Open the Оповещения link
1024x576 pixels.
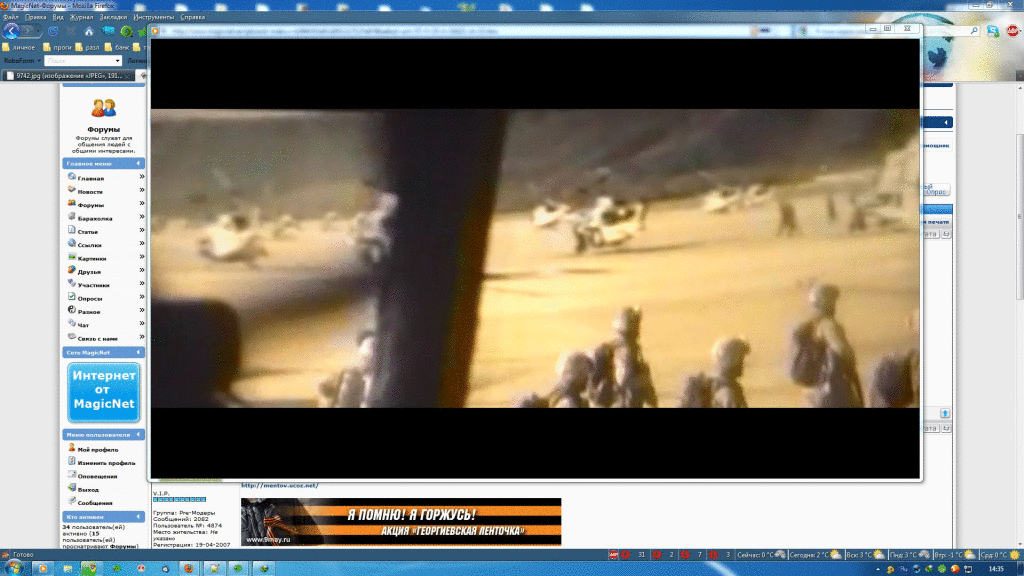point(97,477)
